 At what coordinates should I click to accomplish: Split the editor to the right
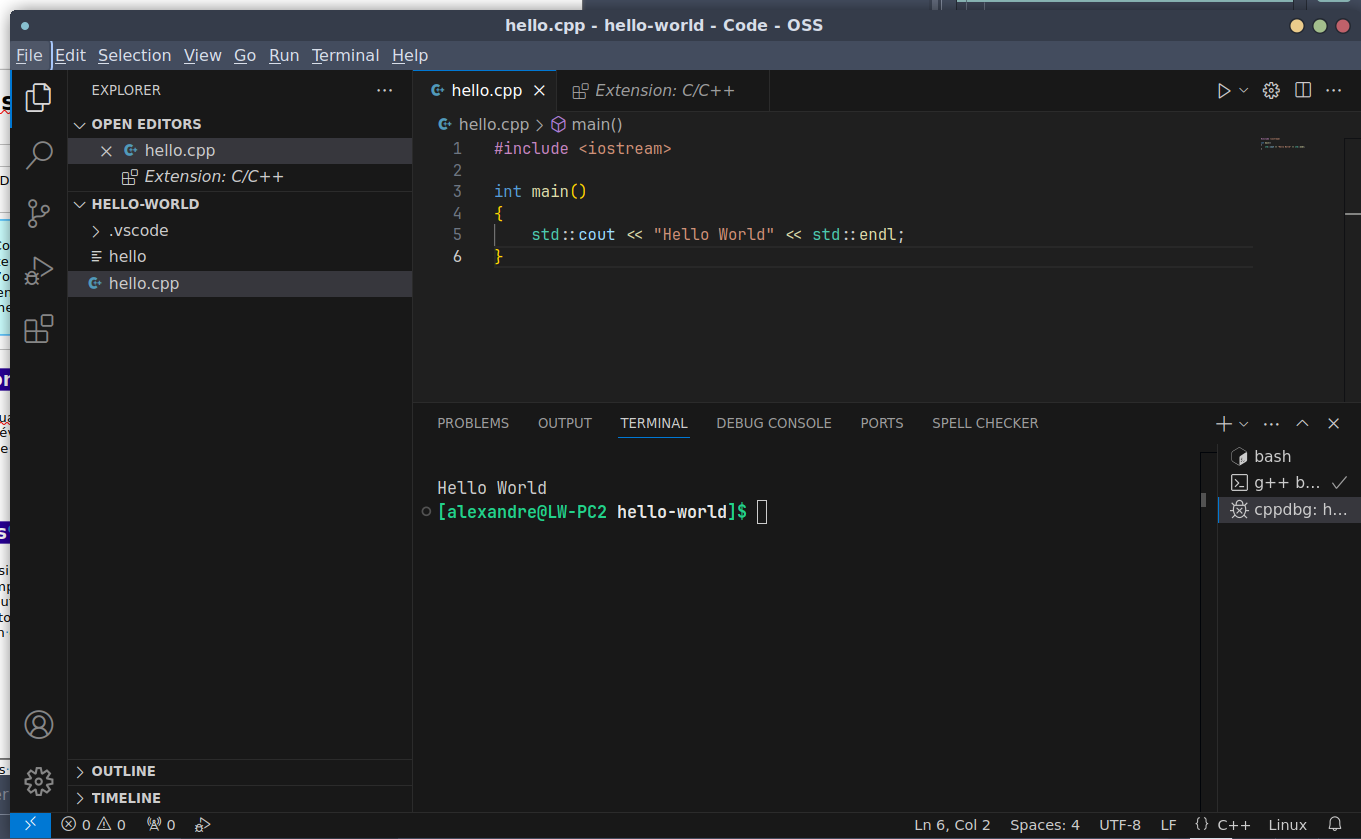tap(1303, 91)
